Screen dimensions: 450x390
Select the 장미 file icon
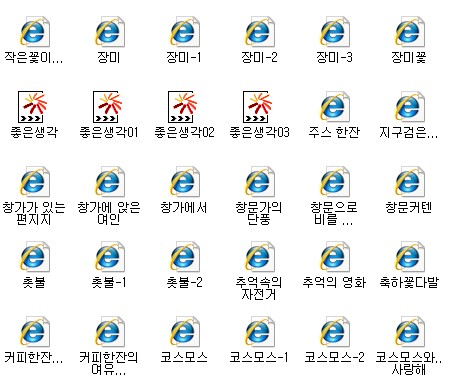tap(109, 32)
